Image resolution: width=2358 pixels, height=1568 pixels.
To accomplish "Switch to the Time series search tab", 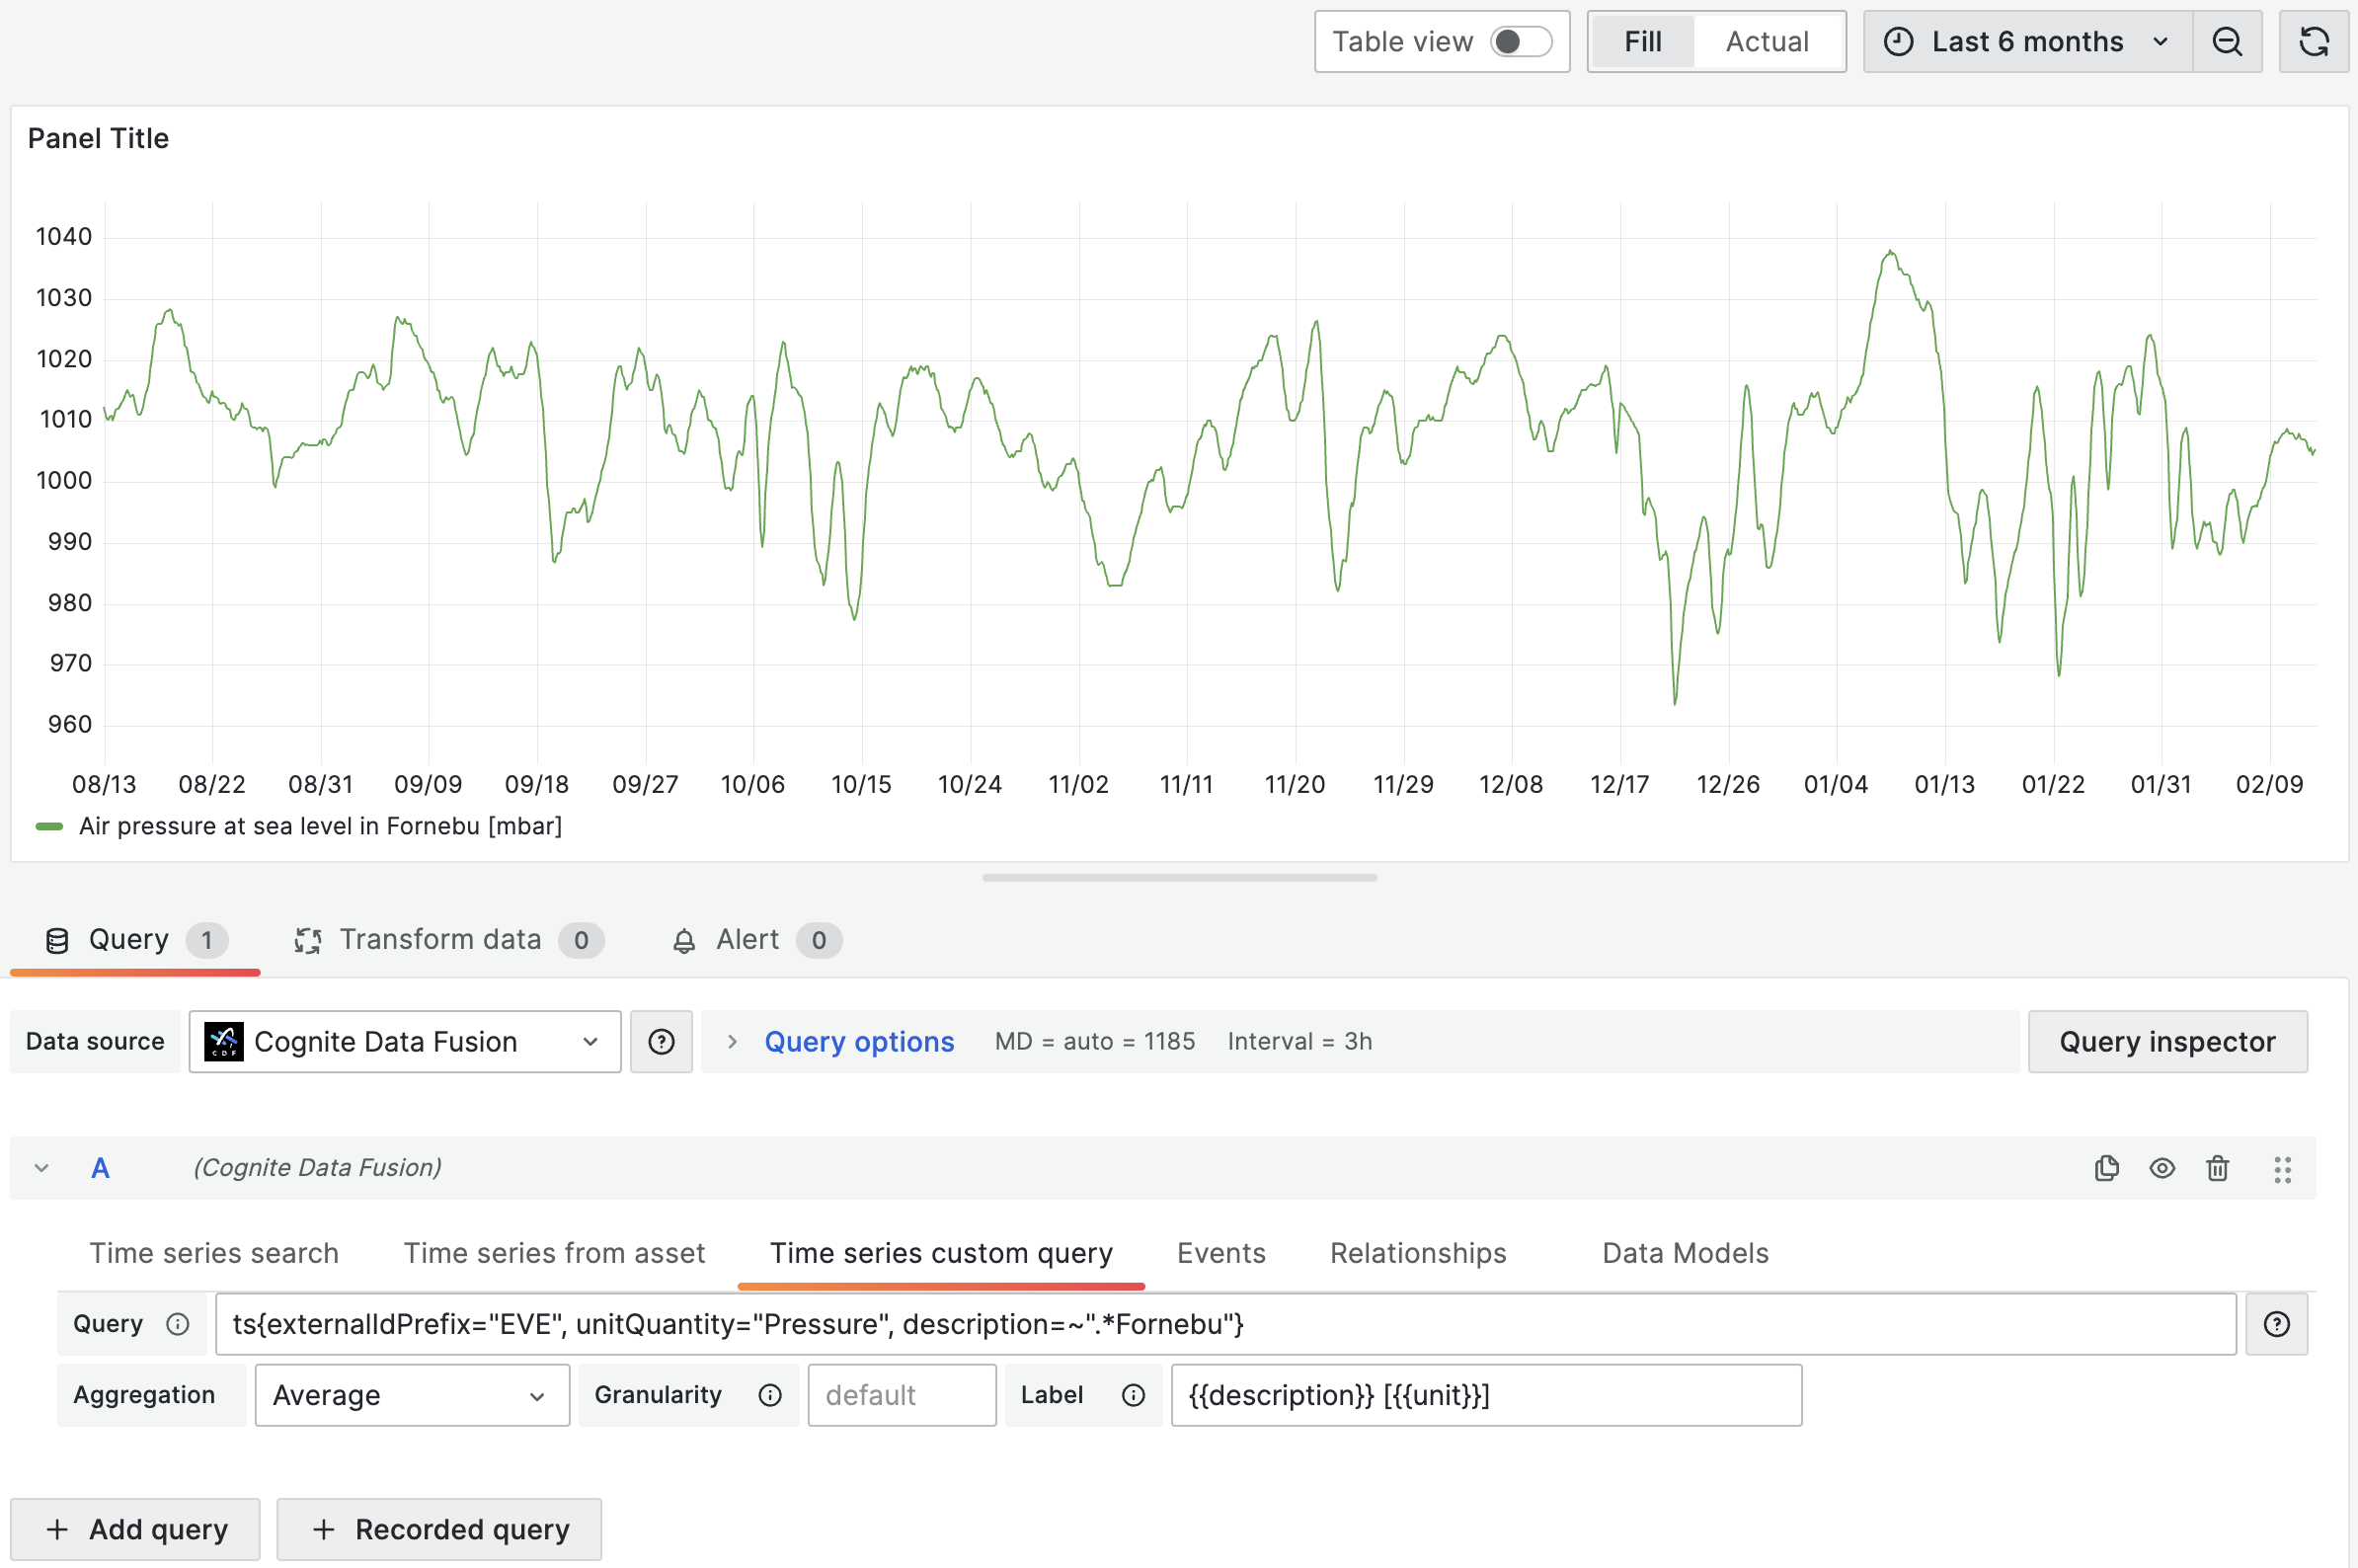I will click(x=213, y=1255).
